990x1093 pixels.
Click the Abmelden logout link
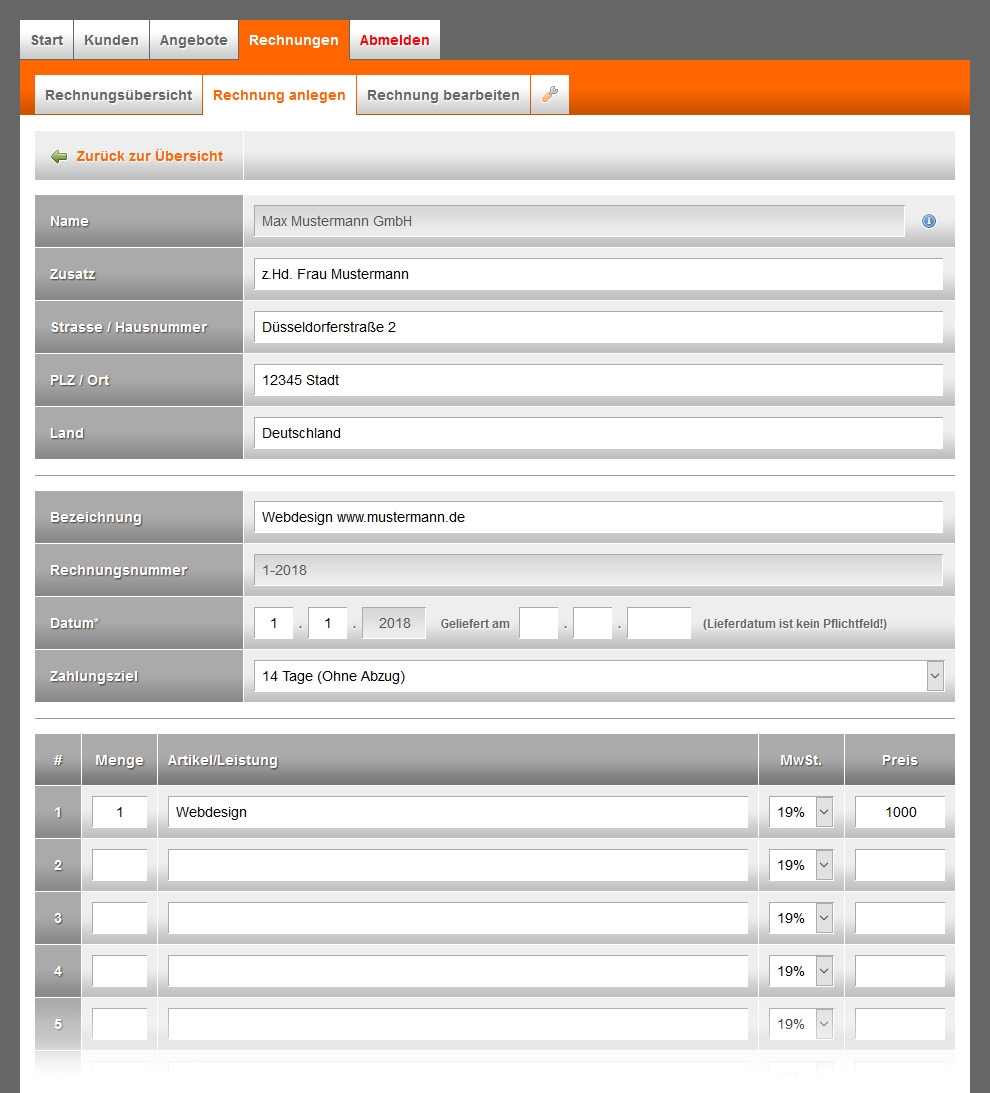(394, 40)
